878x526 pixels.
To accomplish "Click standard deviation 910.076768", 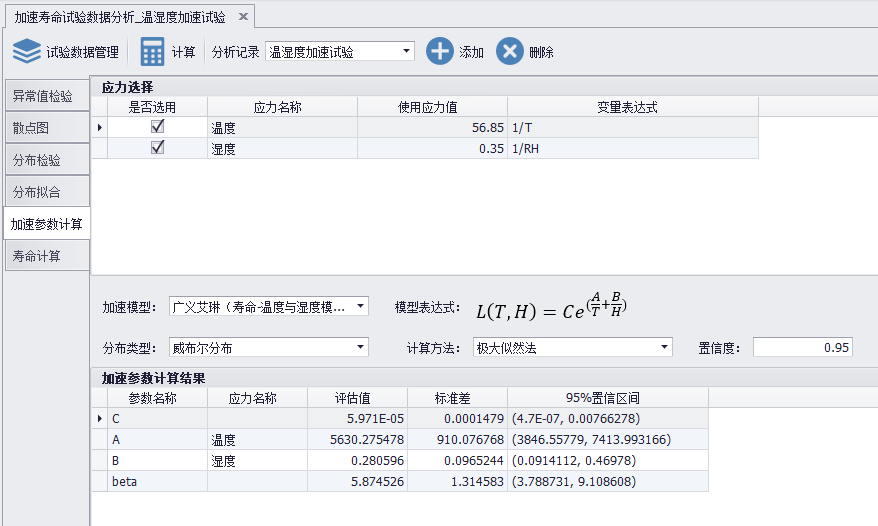I will click(457, 440).
